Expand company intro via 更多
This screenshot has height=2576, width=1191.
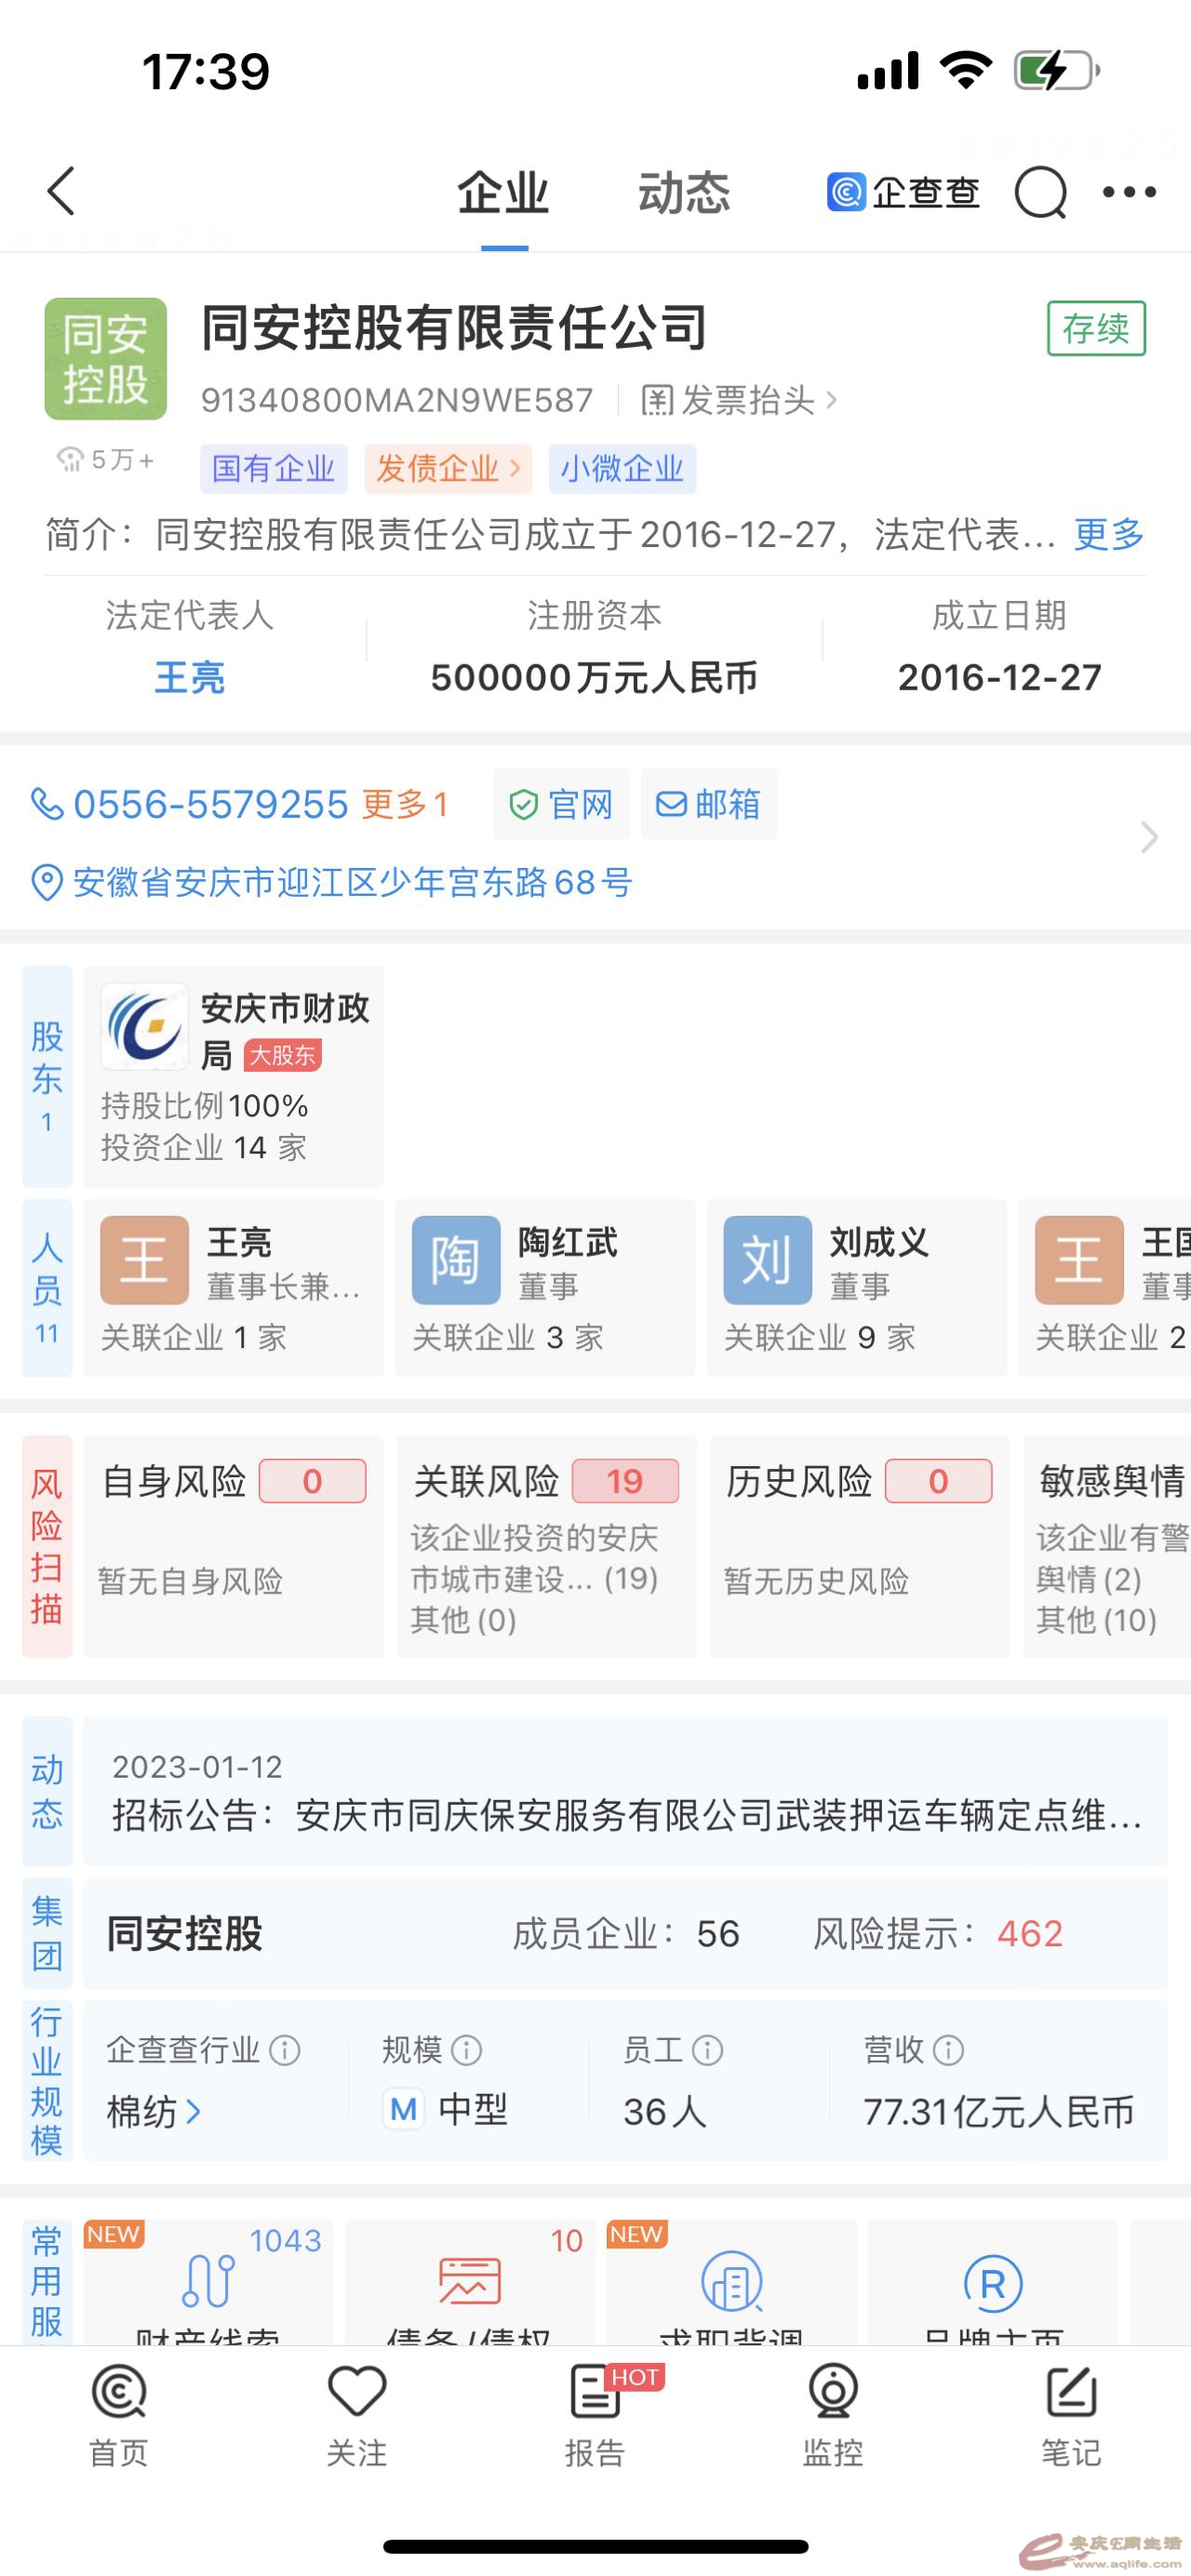tap(1109, 535)
